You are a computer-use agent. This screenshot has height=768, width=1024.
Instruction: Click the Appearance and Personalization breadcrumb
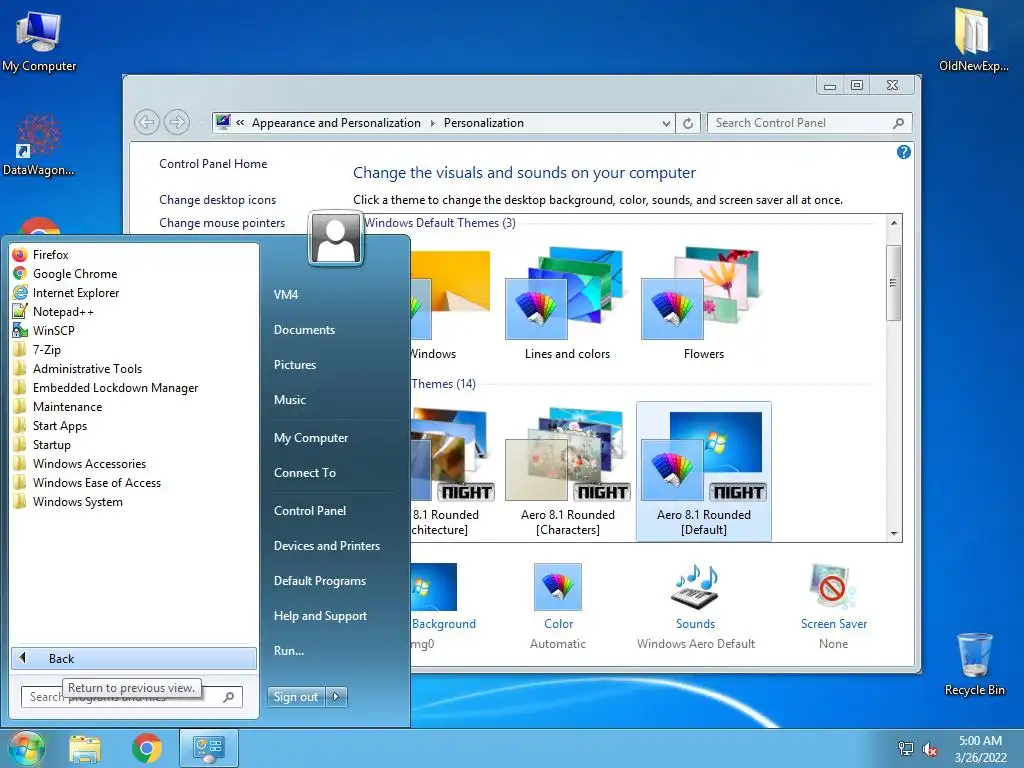pos(336,123)
